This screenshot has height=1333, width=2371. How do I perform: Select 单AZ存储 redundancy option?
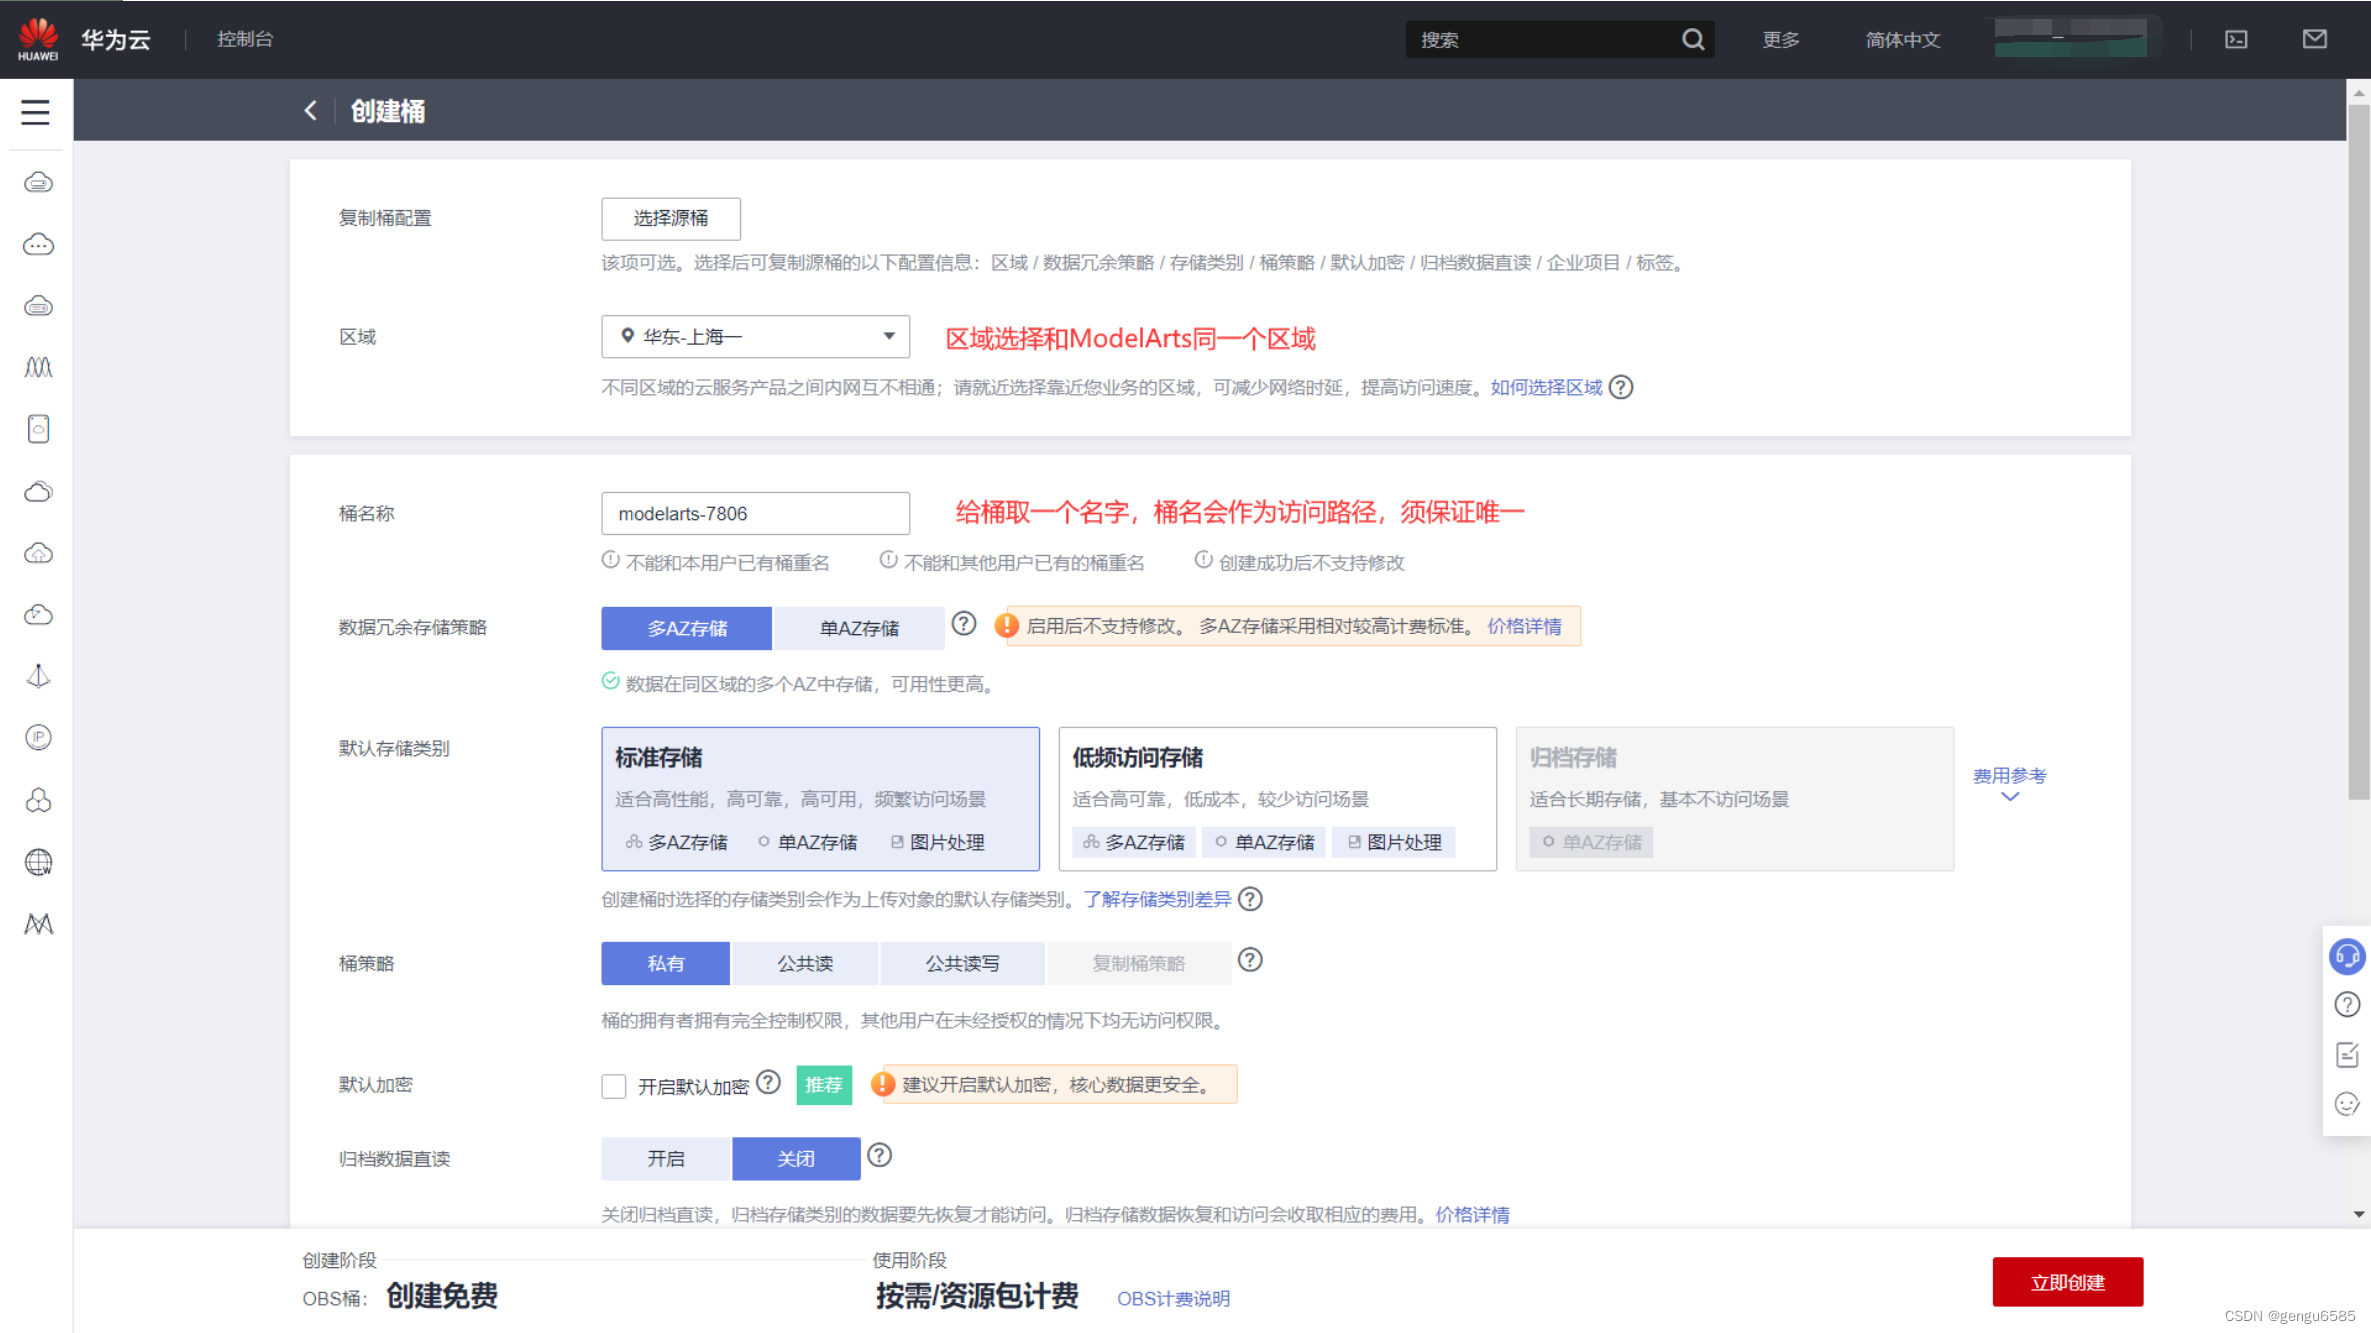[859, 628]
